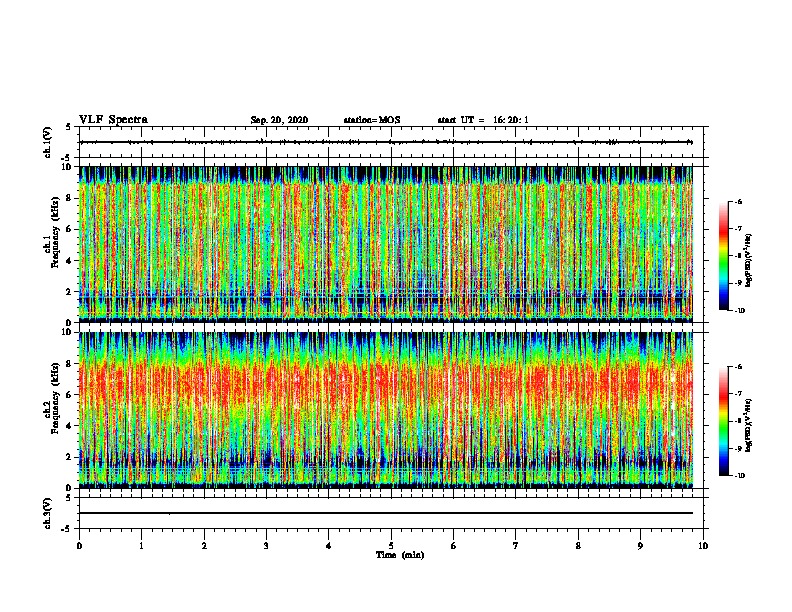Click the "-10" label on ch.1 color bar
The width and height of the screenshot is (792, 612).
click(x=740, y=311)
